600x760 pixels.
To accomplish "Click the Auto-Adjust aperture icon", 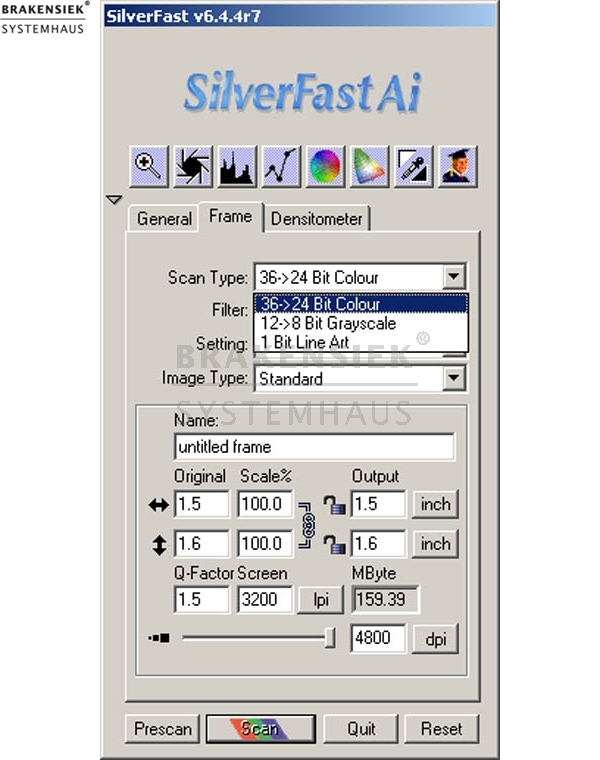I will click(192, 166).
